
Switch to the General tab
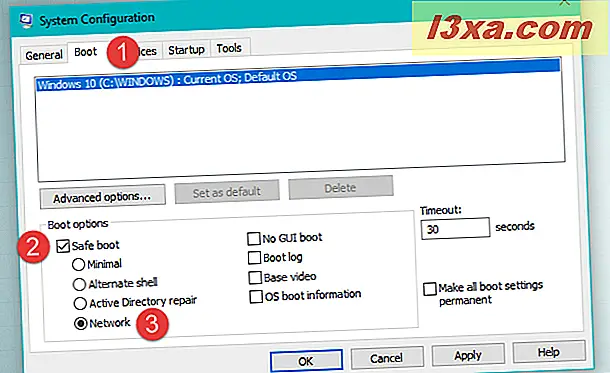point(44,55)
